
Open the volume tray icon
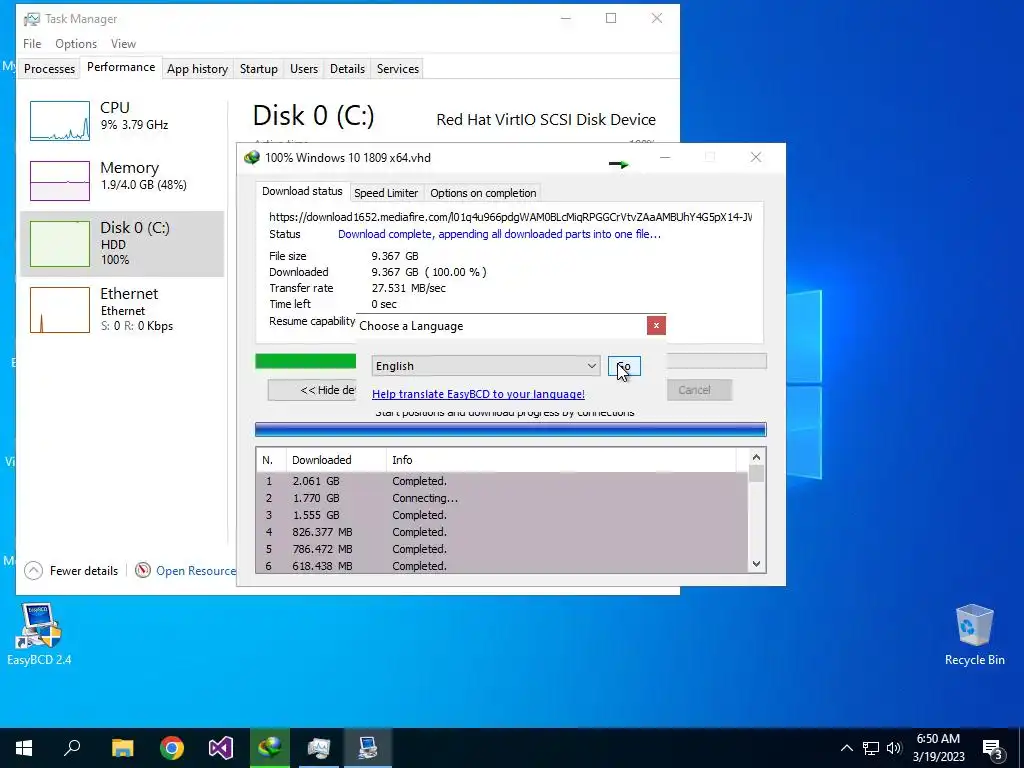pos(894,748)
